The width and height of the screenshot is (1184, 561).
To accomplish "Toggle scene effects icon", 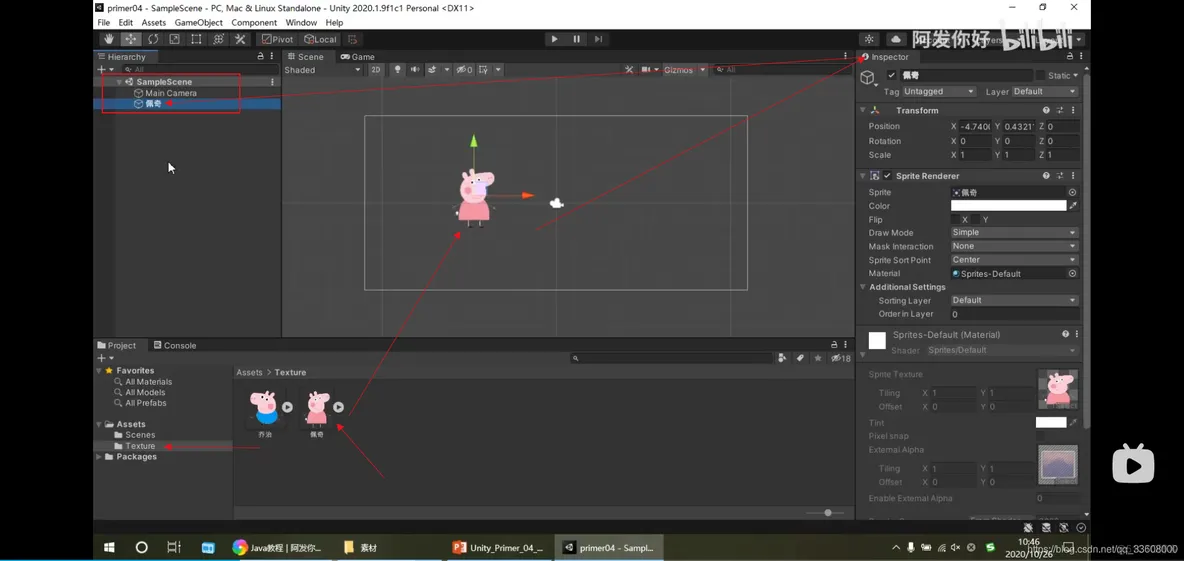I will pos(433,69).
